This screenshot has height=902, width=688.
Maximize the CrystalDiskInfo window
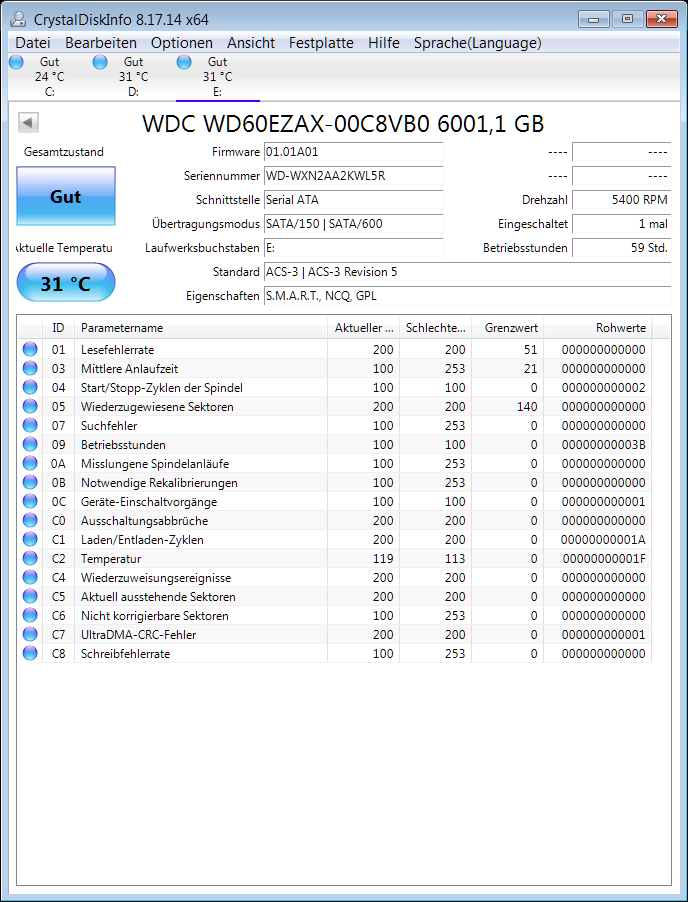pos(628,19)
